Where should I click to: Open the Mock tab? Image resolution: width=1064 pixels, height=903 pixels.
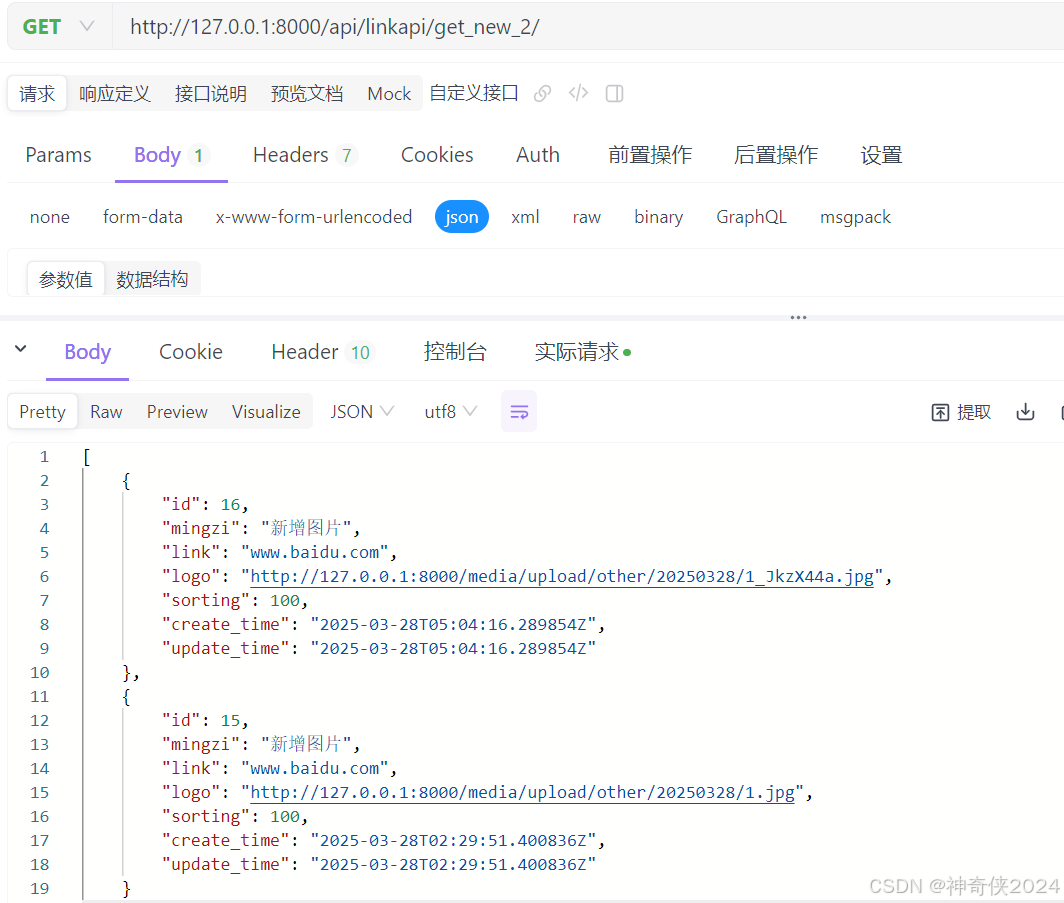pyautogui.click(x=389, y=93)
